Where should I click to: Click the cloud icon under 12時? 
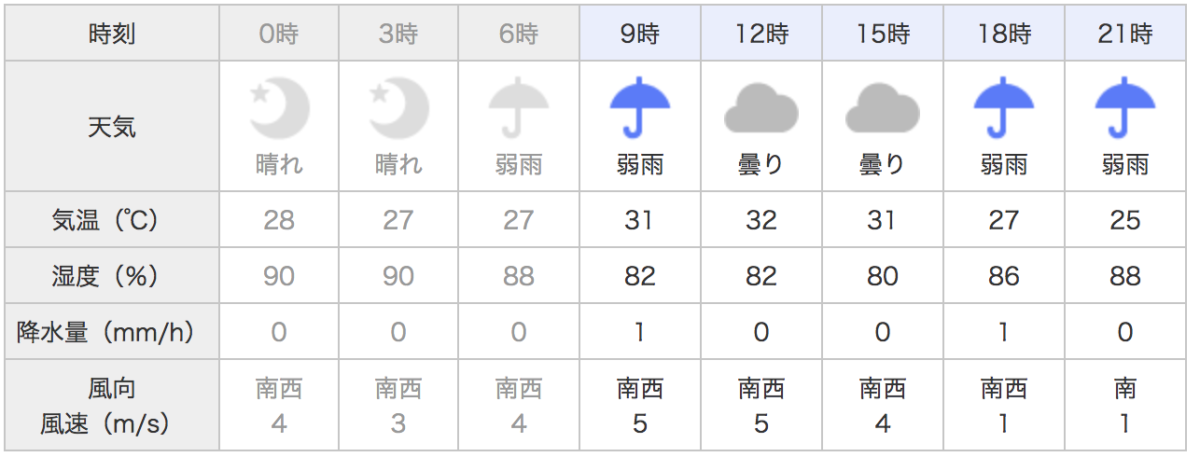click(x=761, y=108)
